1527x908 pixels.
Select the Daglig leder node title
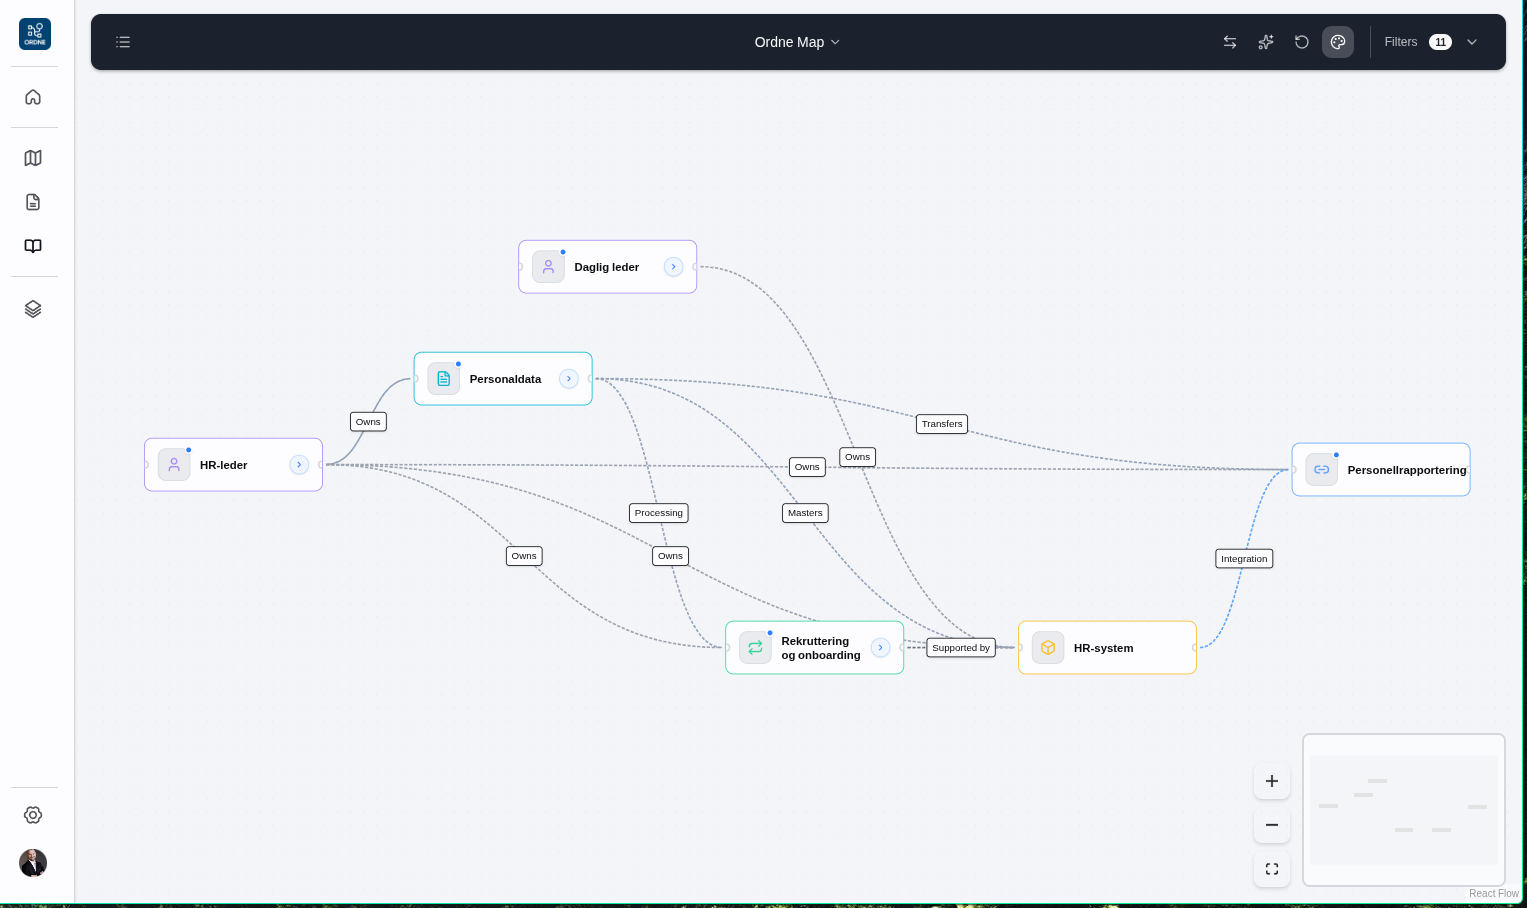tap(606, 267)
